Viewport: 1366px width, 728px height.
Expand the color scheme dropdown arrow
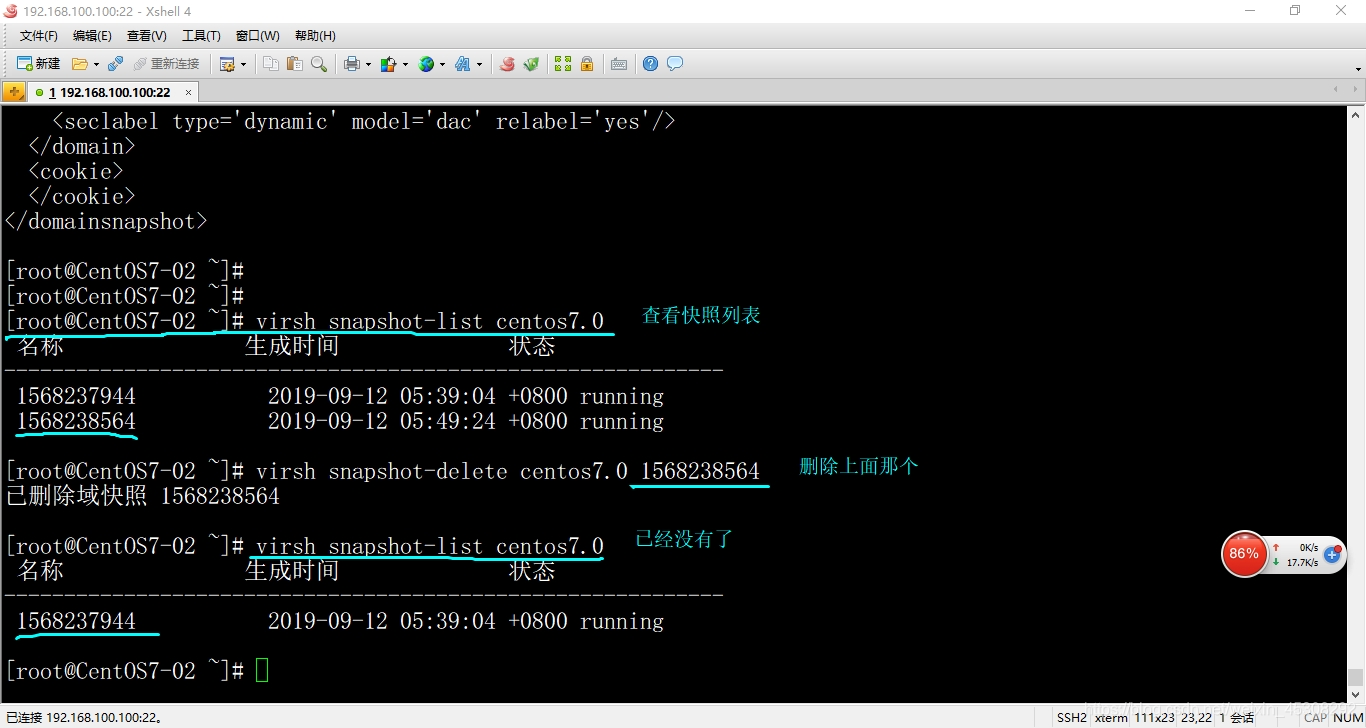[405, 64]
